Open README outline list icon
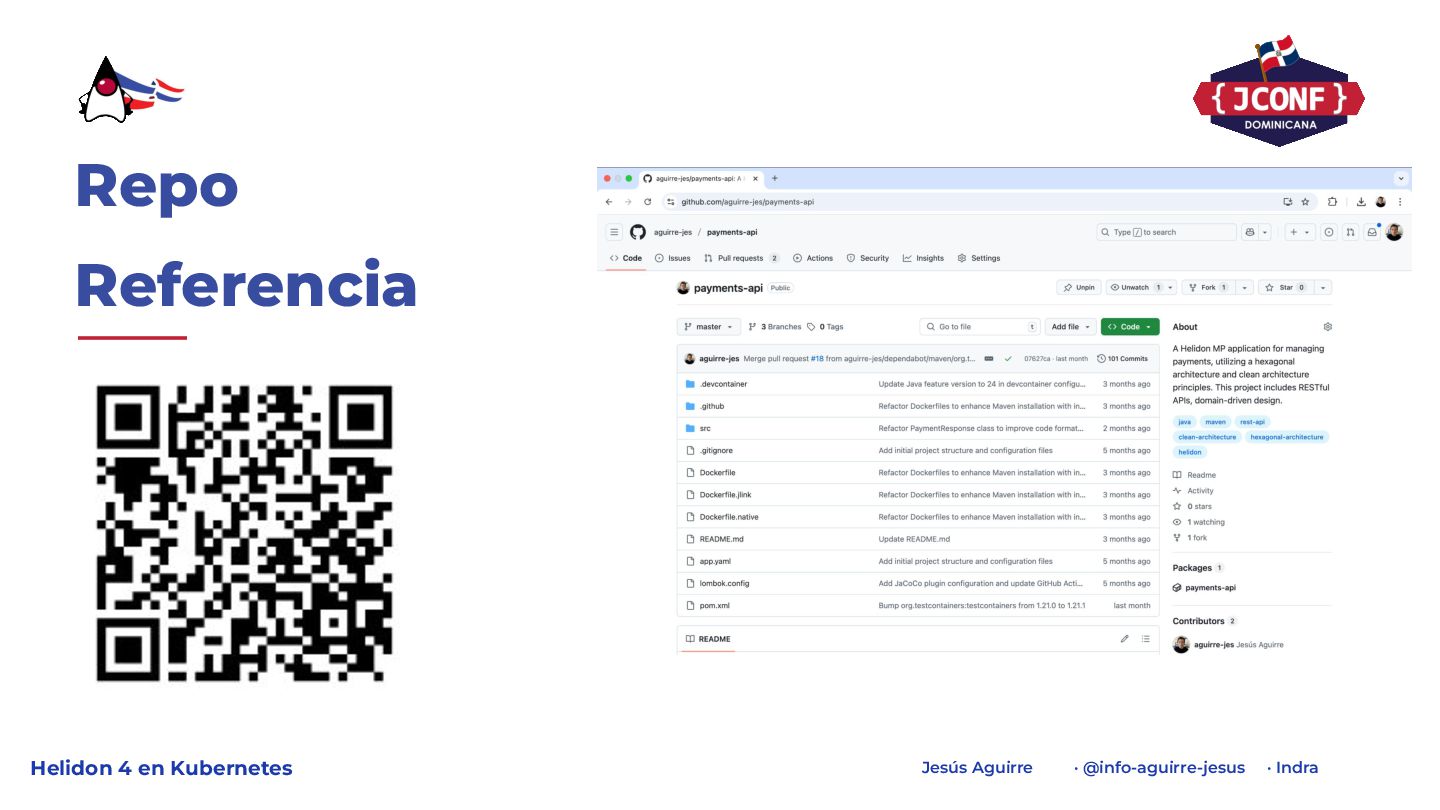 1145,639
